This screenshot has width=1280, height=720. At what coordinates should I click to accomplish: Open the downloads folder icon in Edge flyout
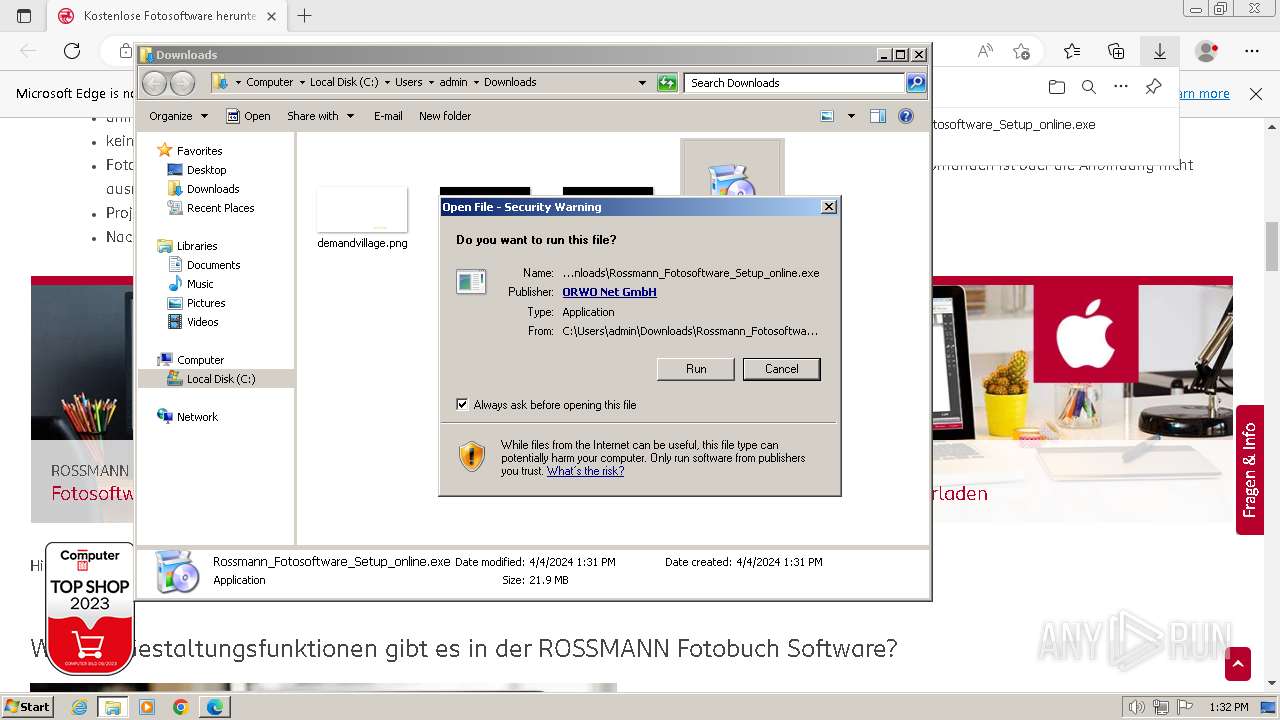tap(1057, 87)
